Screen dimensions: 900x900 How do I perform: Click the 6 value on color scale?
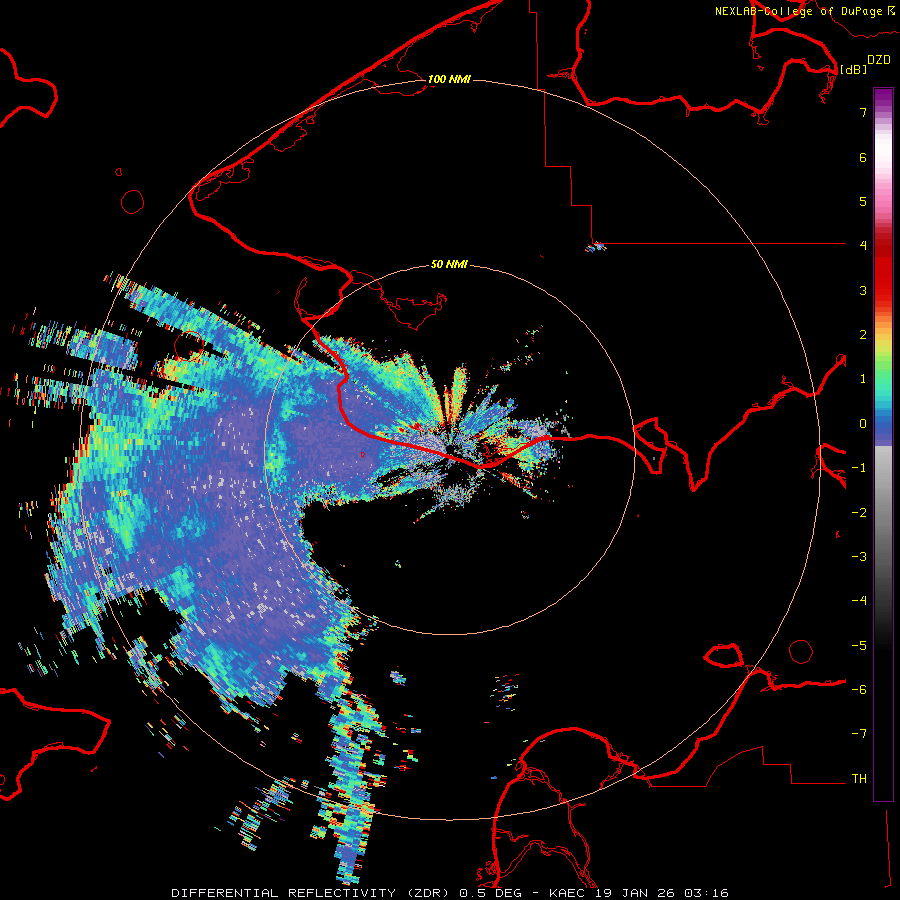coord(863,157)
